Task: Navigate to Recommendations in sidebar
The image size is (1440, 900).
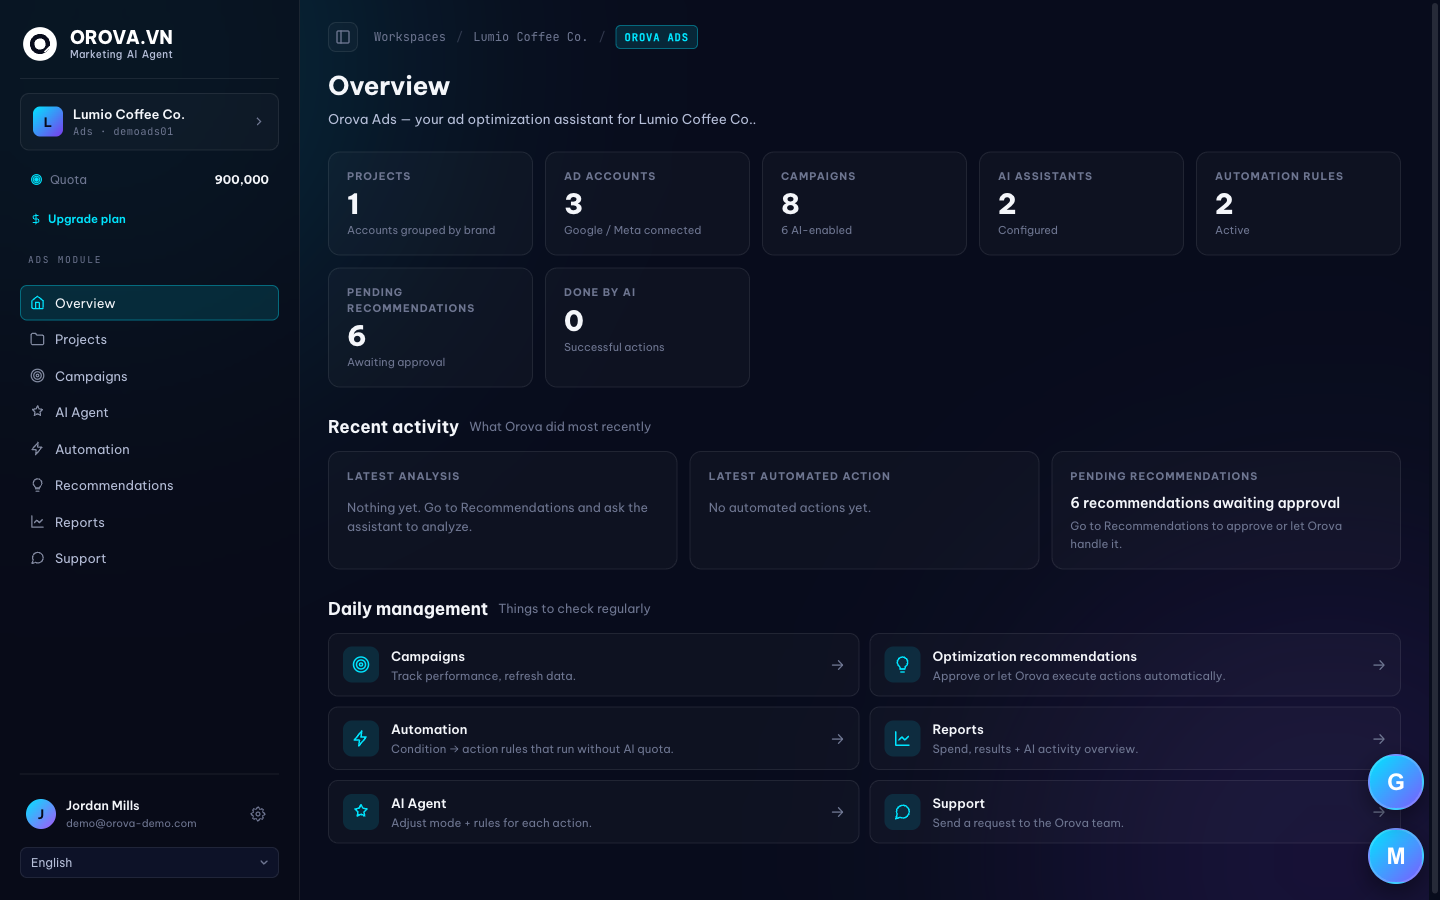Action: point(149,485)
